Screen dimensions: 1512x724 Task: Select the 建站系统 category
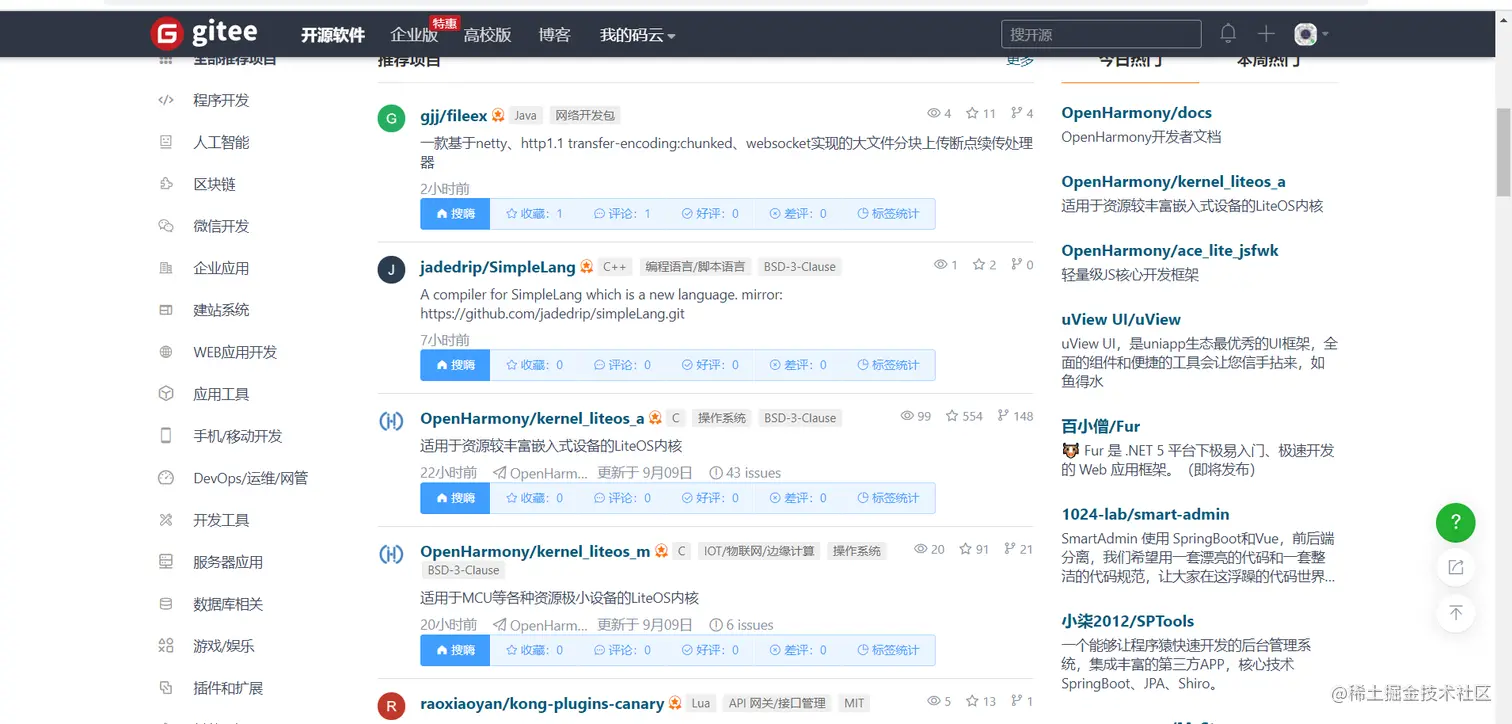click(221, 310)
